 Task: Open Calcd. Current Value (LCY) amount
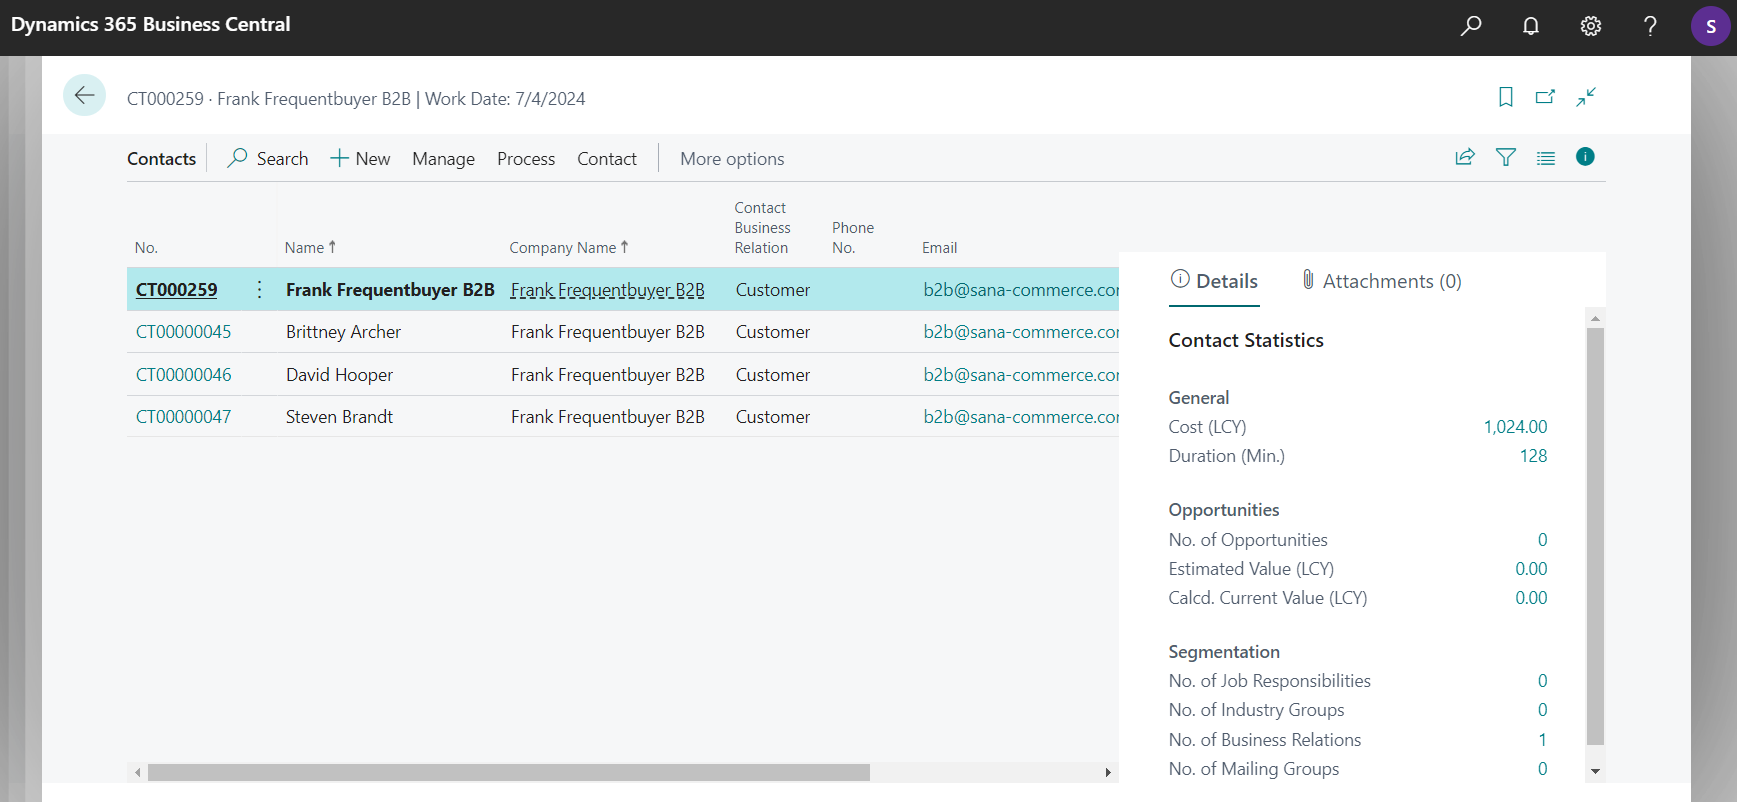click(1531, 598)
